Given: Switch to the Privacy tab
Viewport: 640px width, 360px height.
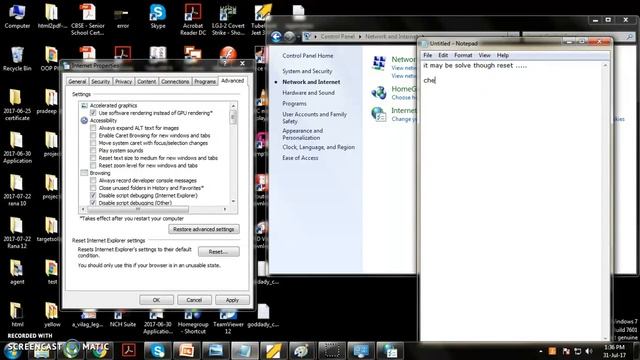Looking at the screenshot, I should click(x=123, y=82).
